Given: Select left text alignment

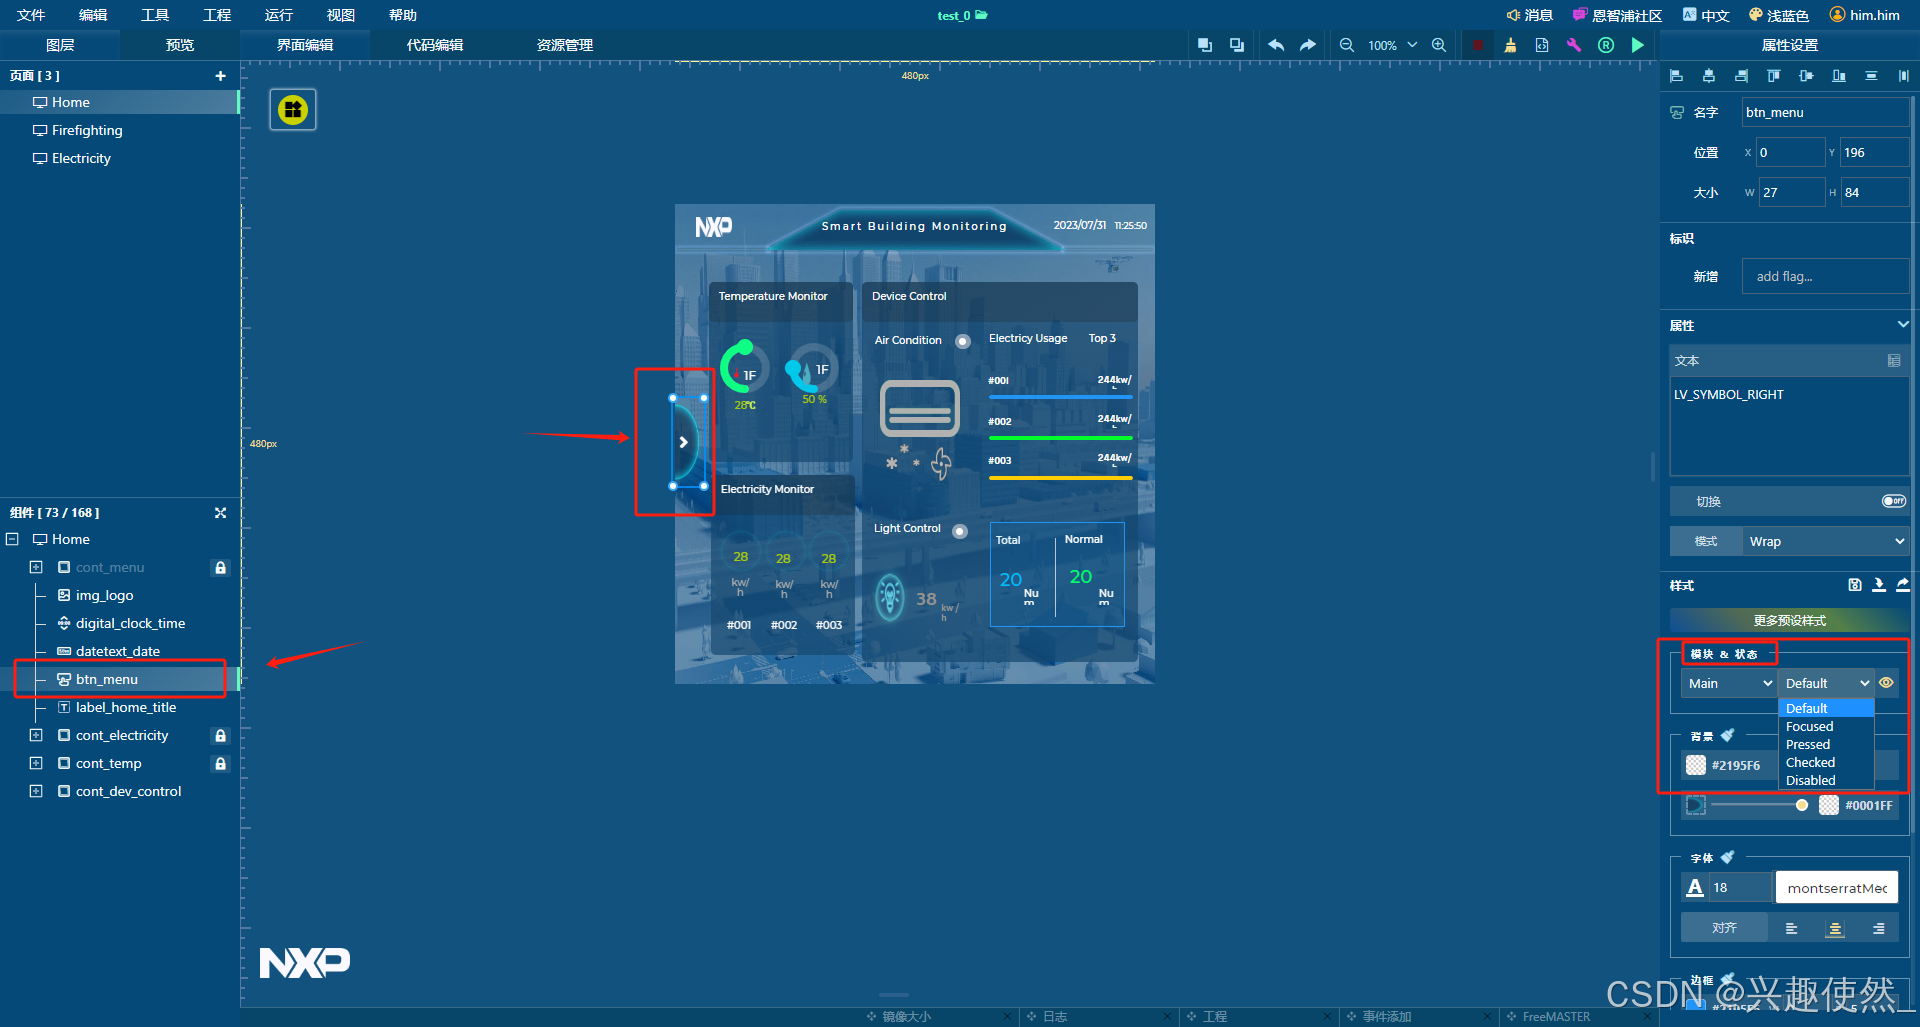Looking at the screenshot, I should click(1791, 928).
